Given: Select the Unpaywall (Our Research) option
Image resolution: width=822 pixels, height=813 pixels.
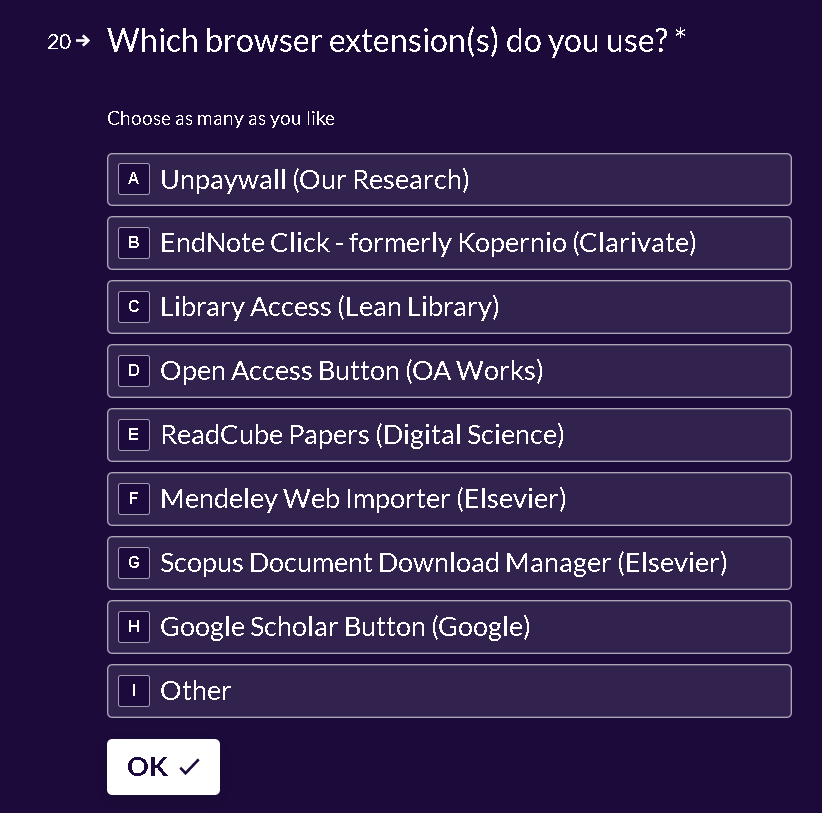Looking at the screenshot, I should pyautogui.click(x=449, y=179).
